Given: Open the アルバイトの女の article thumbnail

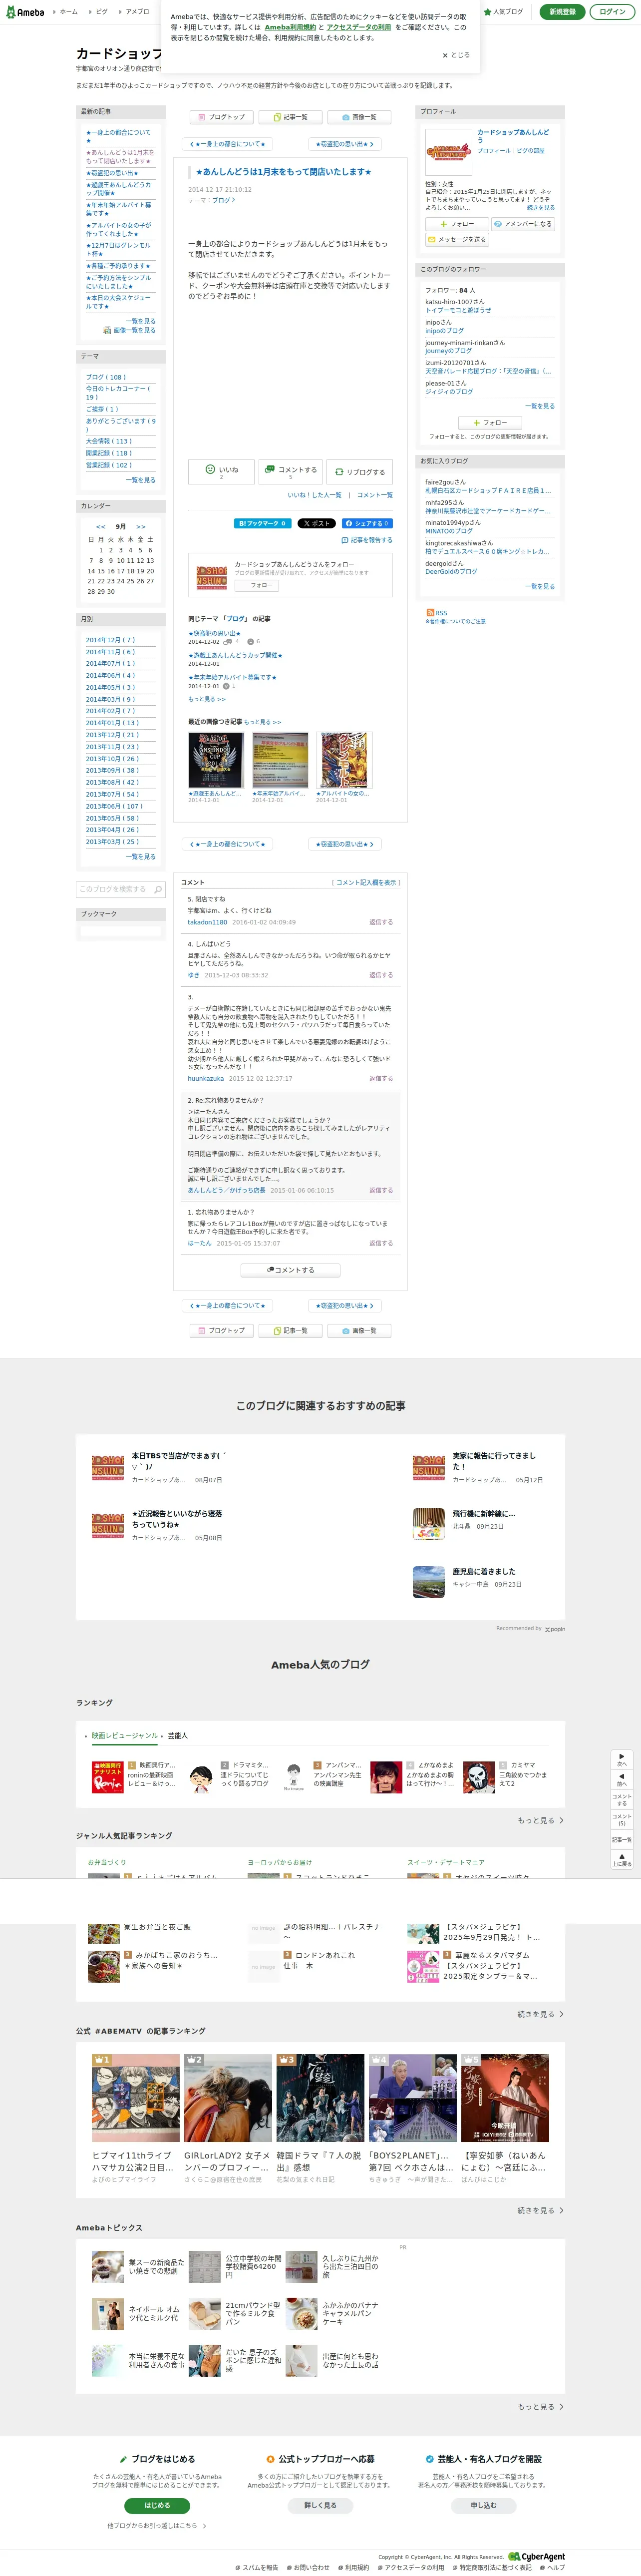Looking at the screenshot, I should 343,760.
